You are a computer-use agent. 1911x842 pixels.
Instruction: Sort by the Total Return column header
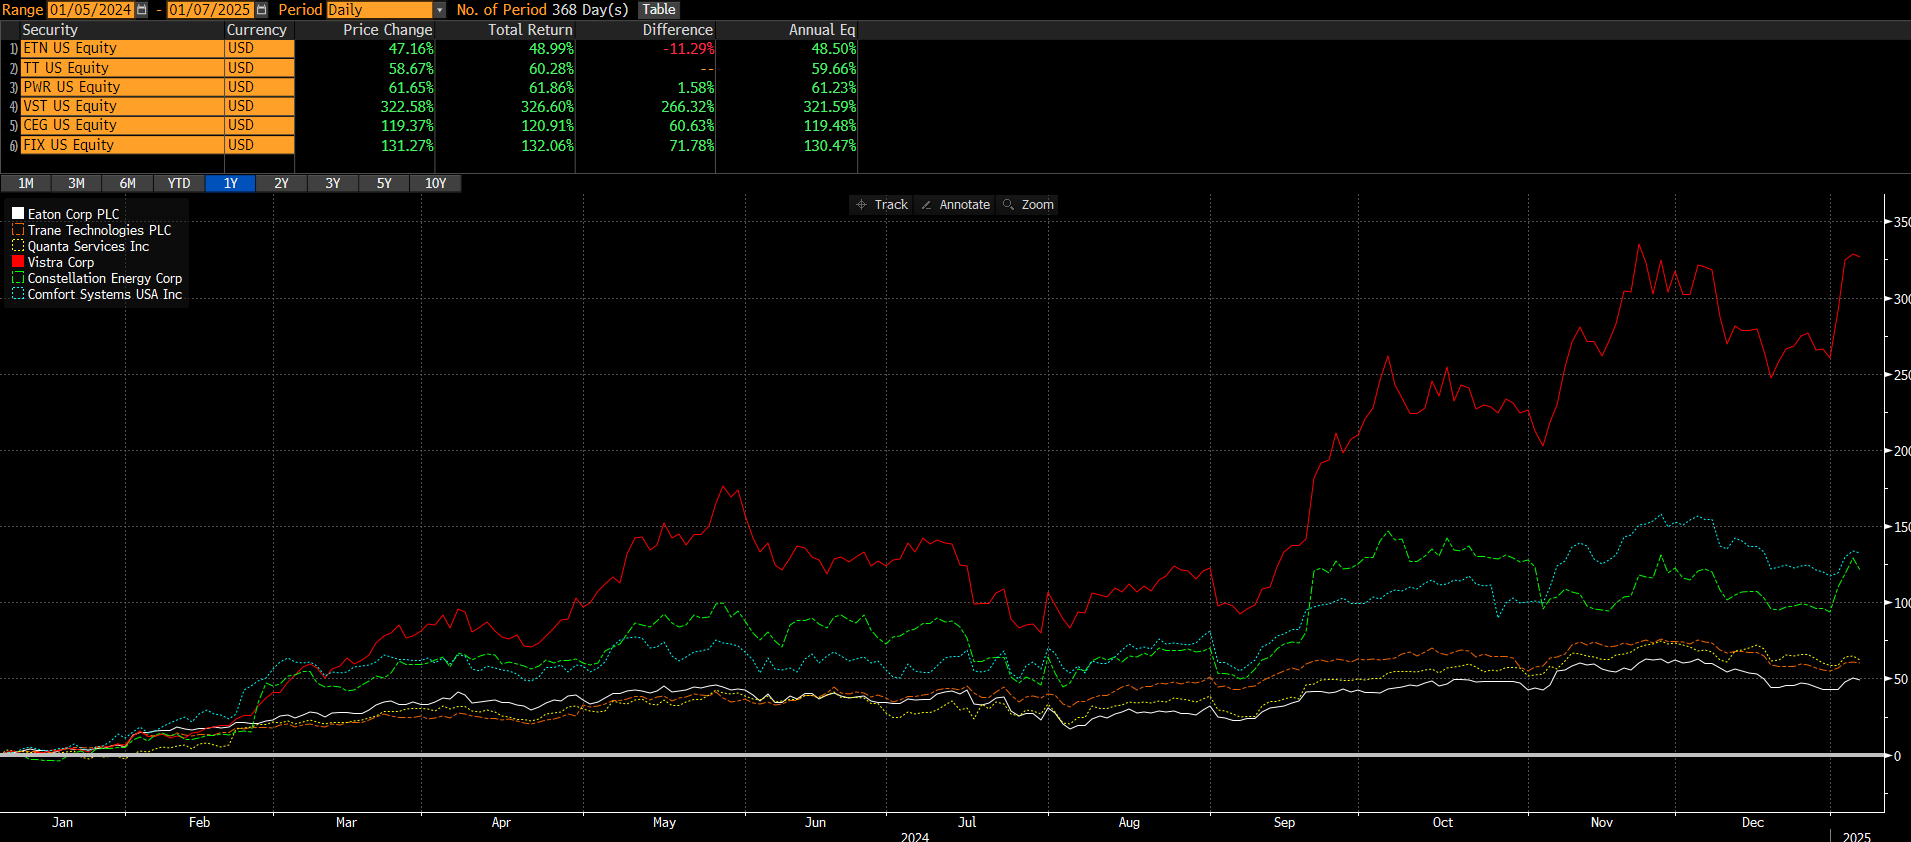pyautogui.click(x=530, y=30)
